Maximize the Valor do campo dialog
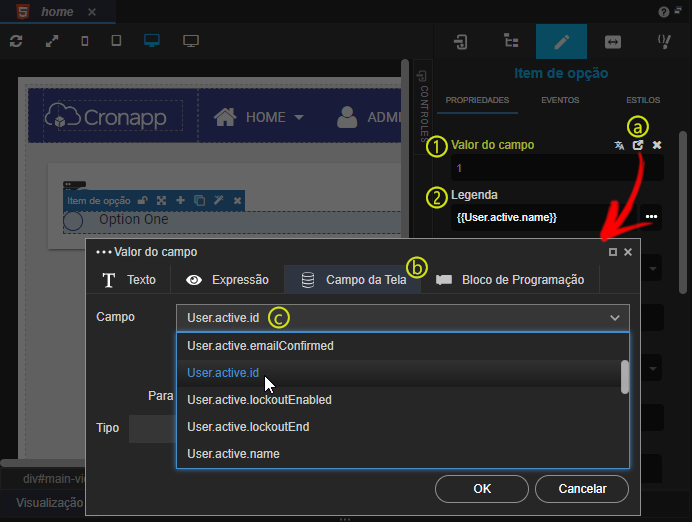 613,252
